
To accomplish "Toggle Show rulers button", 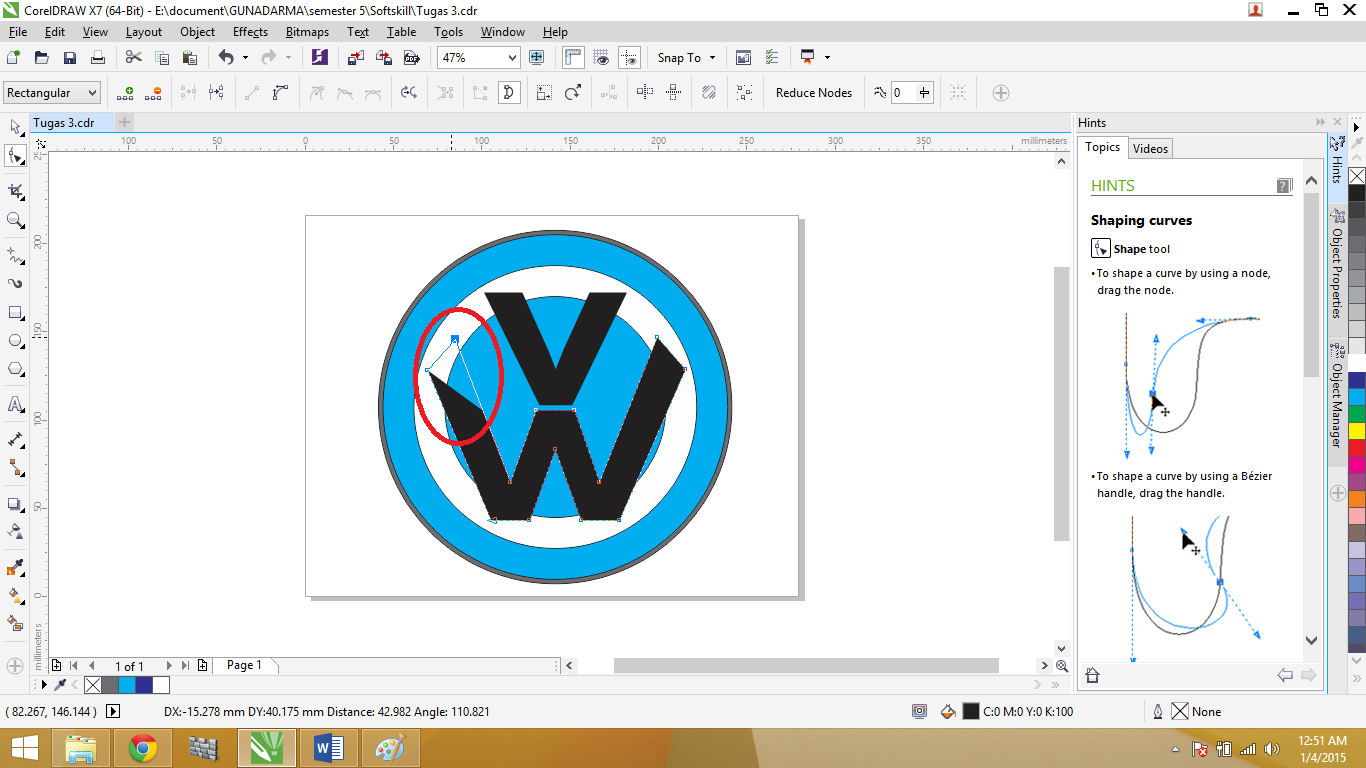I will point(574,58).
